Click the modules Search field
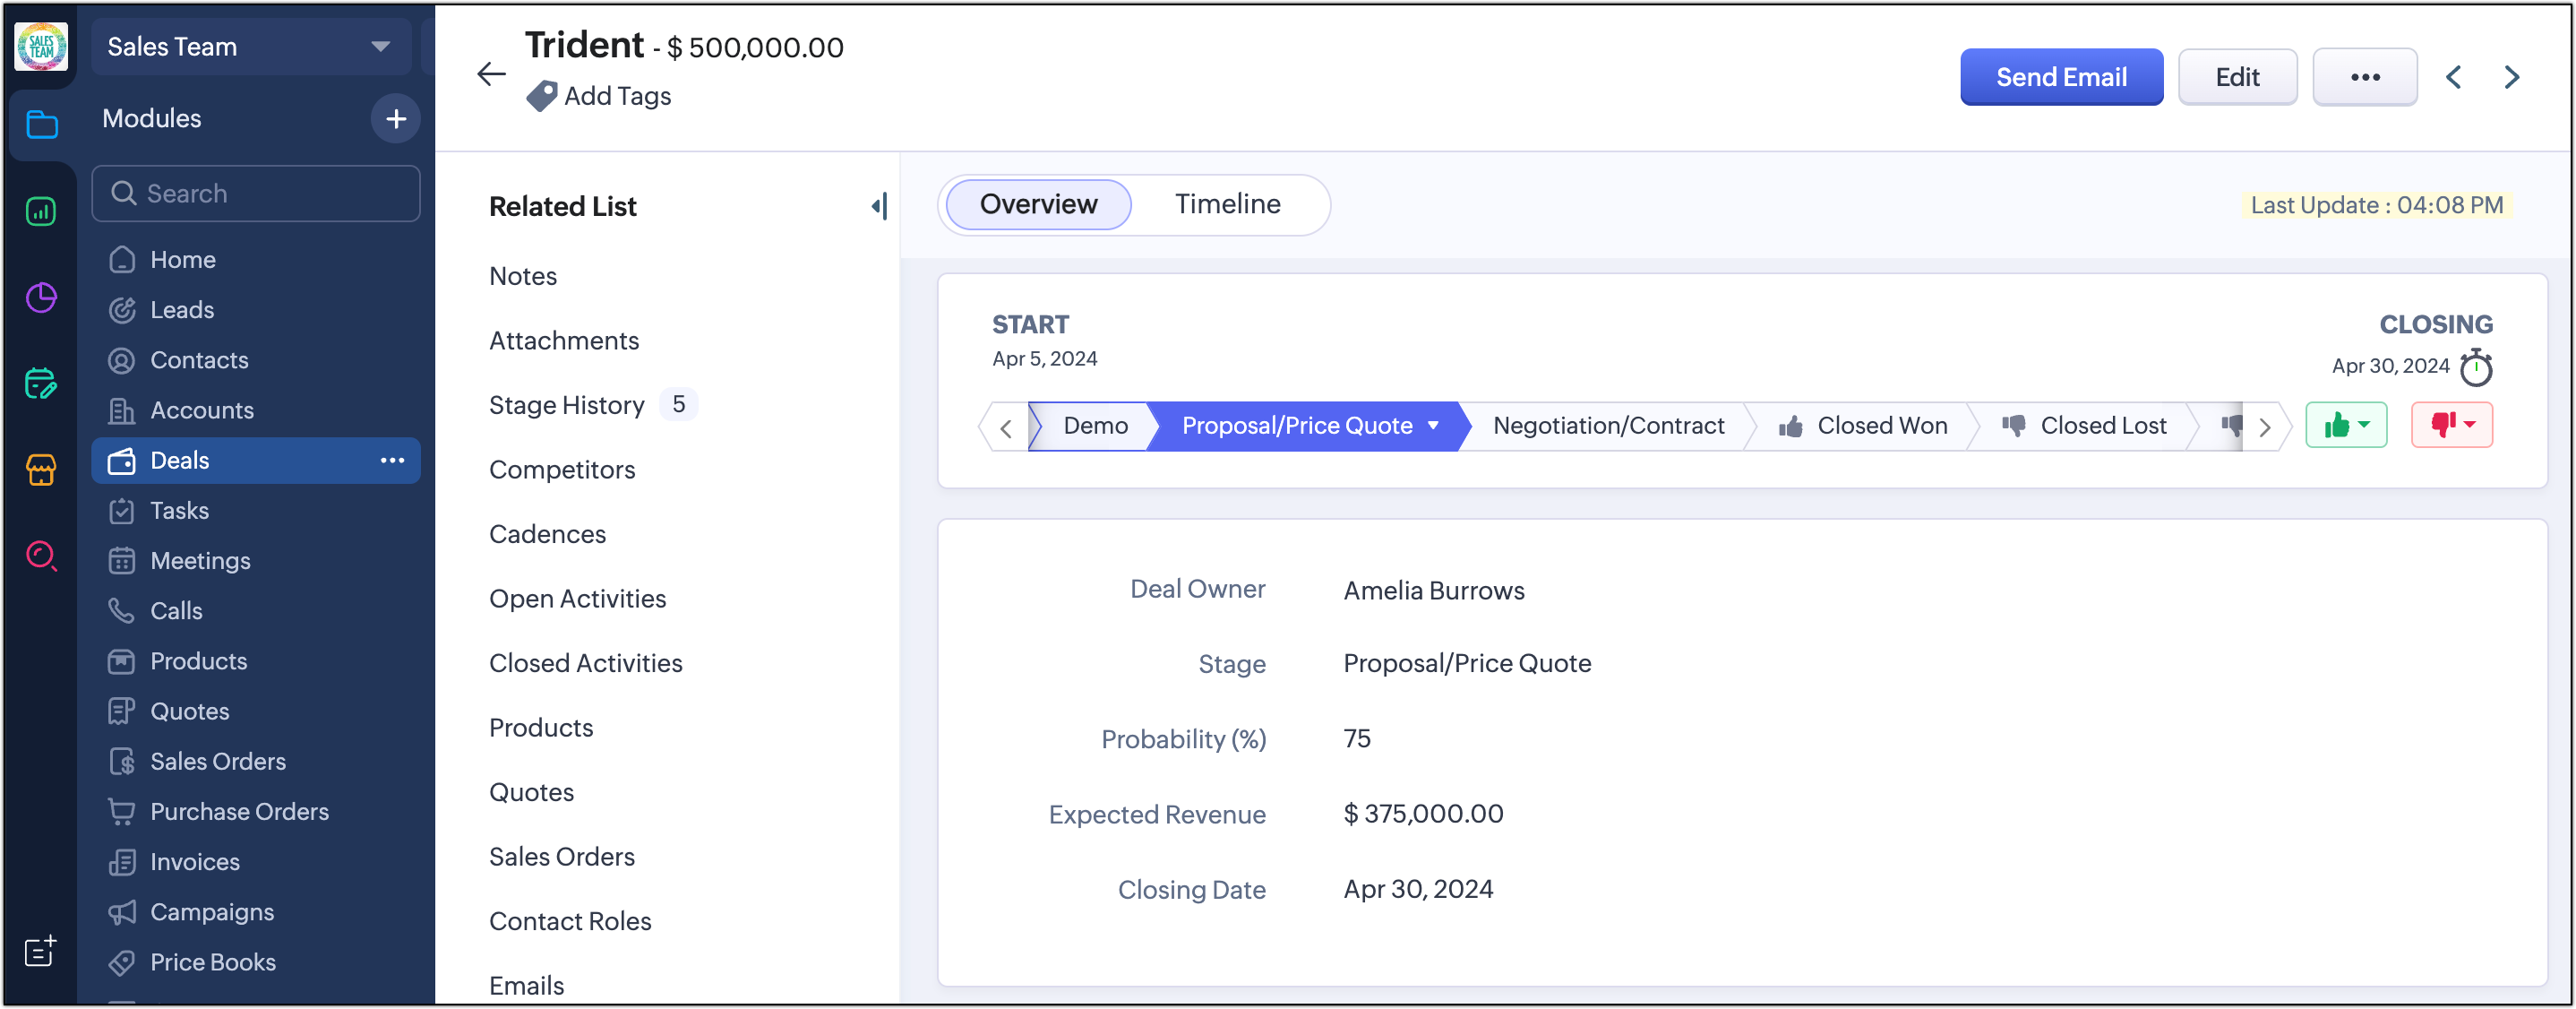The height and width of the screenshot is (1009, 2576). pos(256,194)
